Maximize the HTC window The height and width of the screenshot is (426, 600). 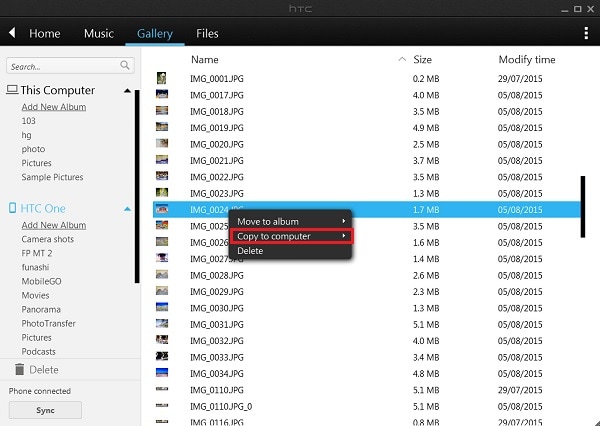click(577, 9)
